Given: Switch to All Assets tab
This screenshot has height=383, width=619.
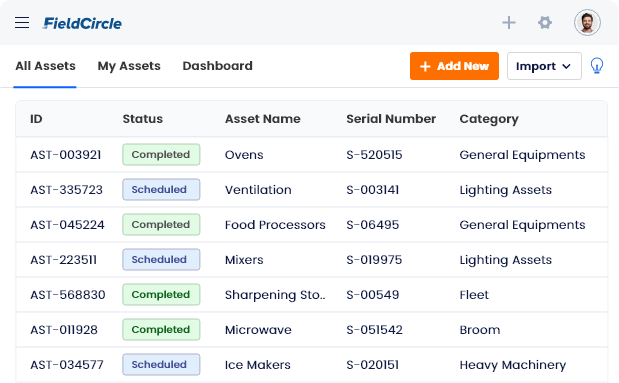Looking at the screenshot, I should 45,66.
